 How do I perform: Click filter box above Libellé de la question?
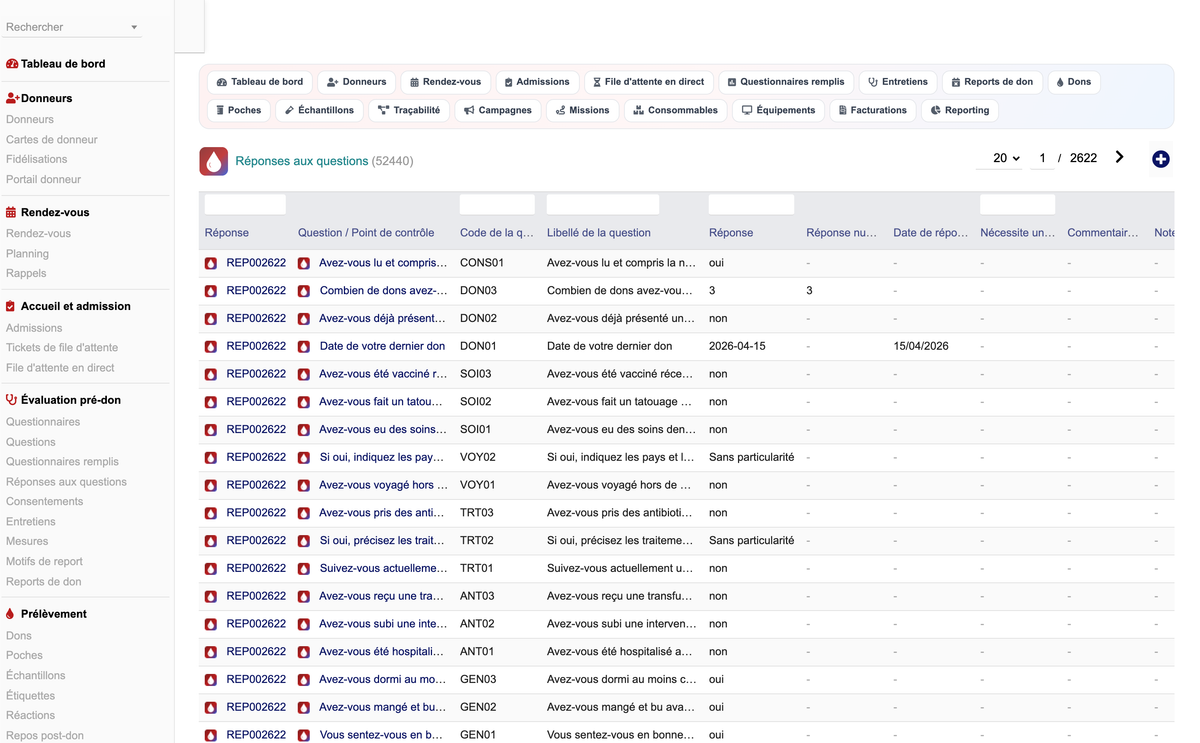click(603, 204)
